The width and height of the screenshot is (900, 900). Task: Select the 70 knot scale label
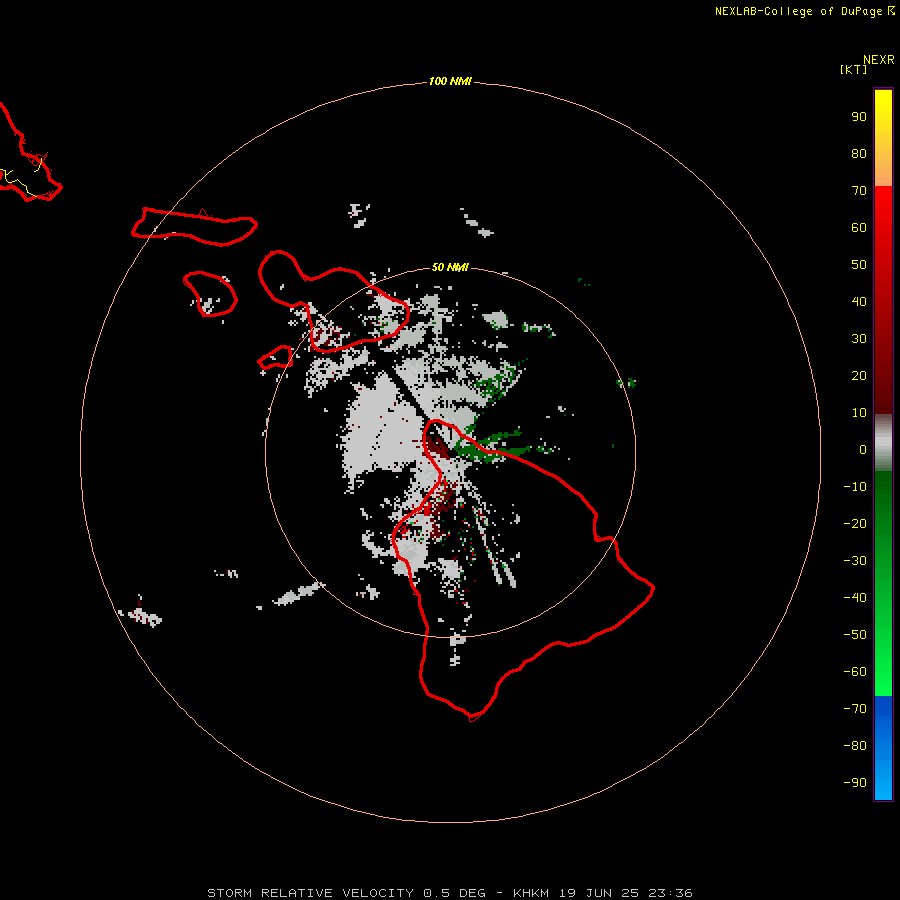point(859,191)
